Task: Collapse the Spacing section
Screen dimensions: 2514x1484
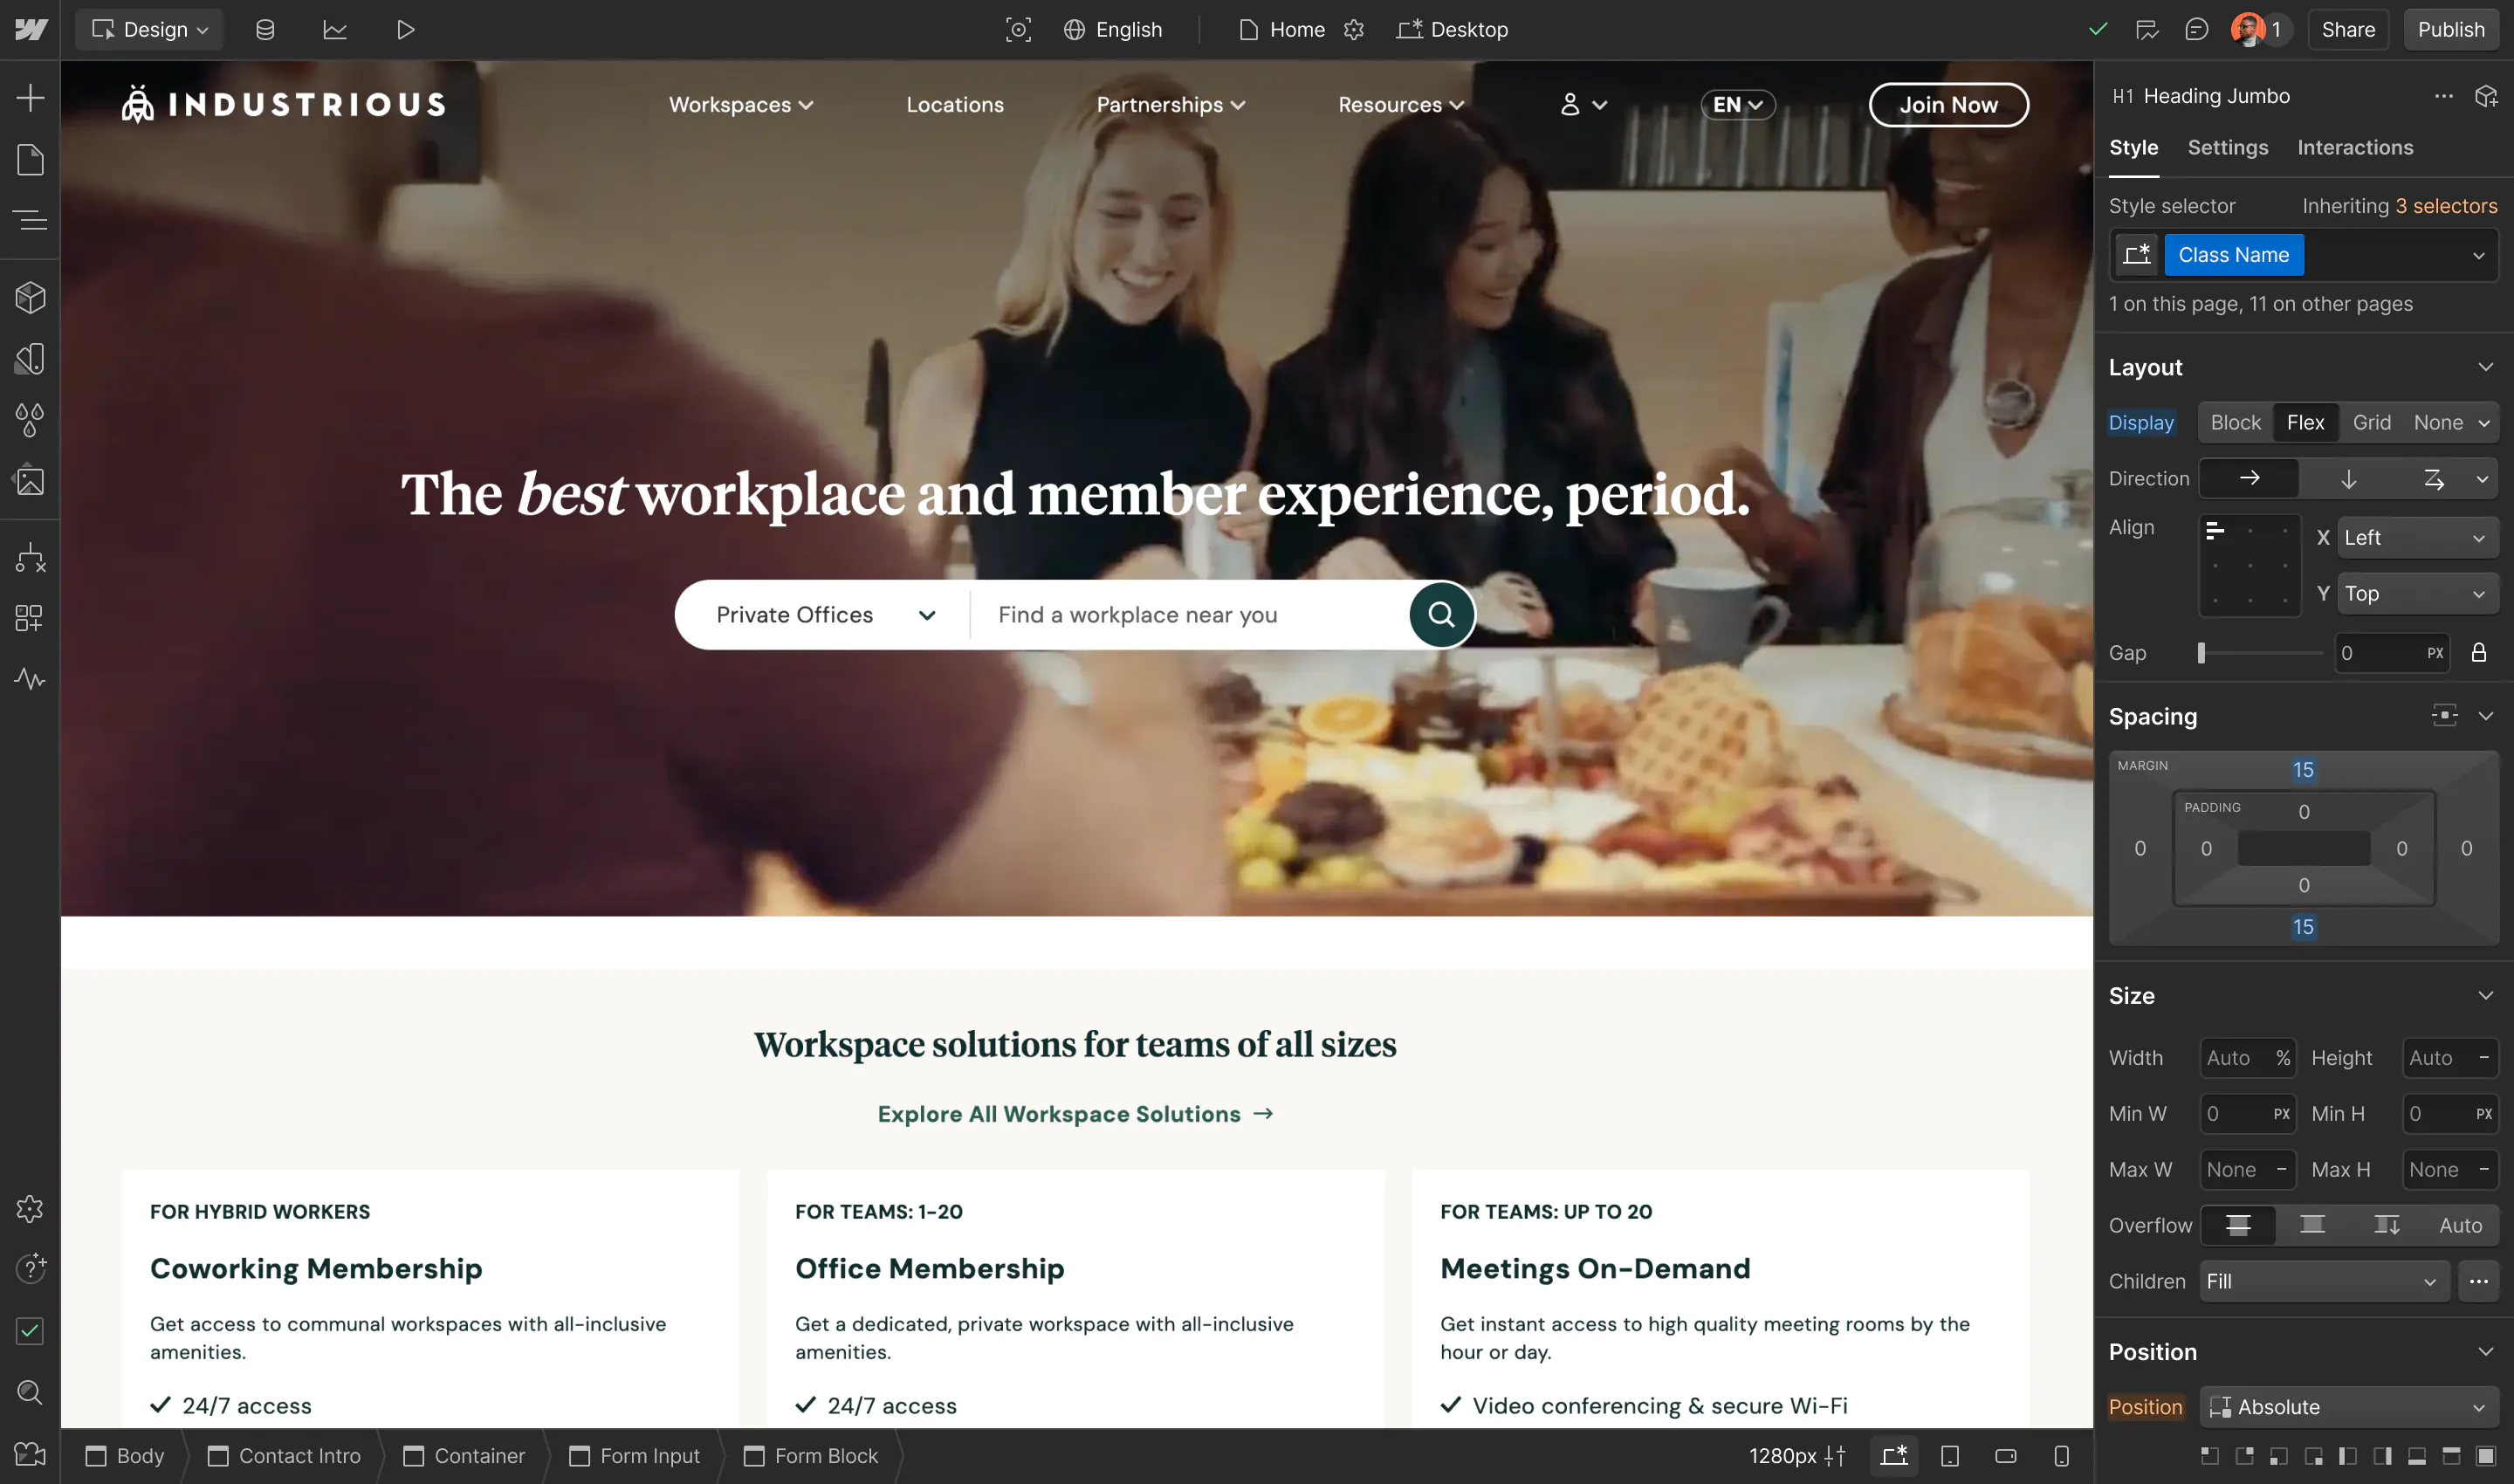Action: [x=2486, y=717]
